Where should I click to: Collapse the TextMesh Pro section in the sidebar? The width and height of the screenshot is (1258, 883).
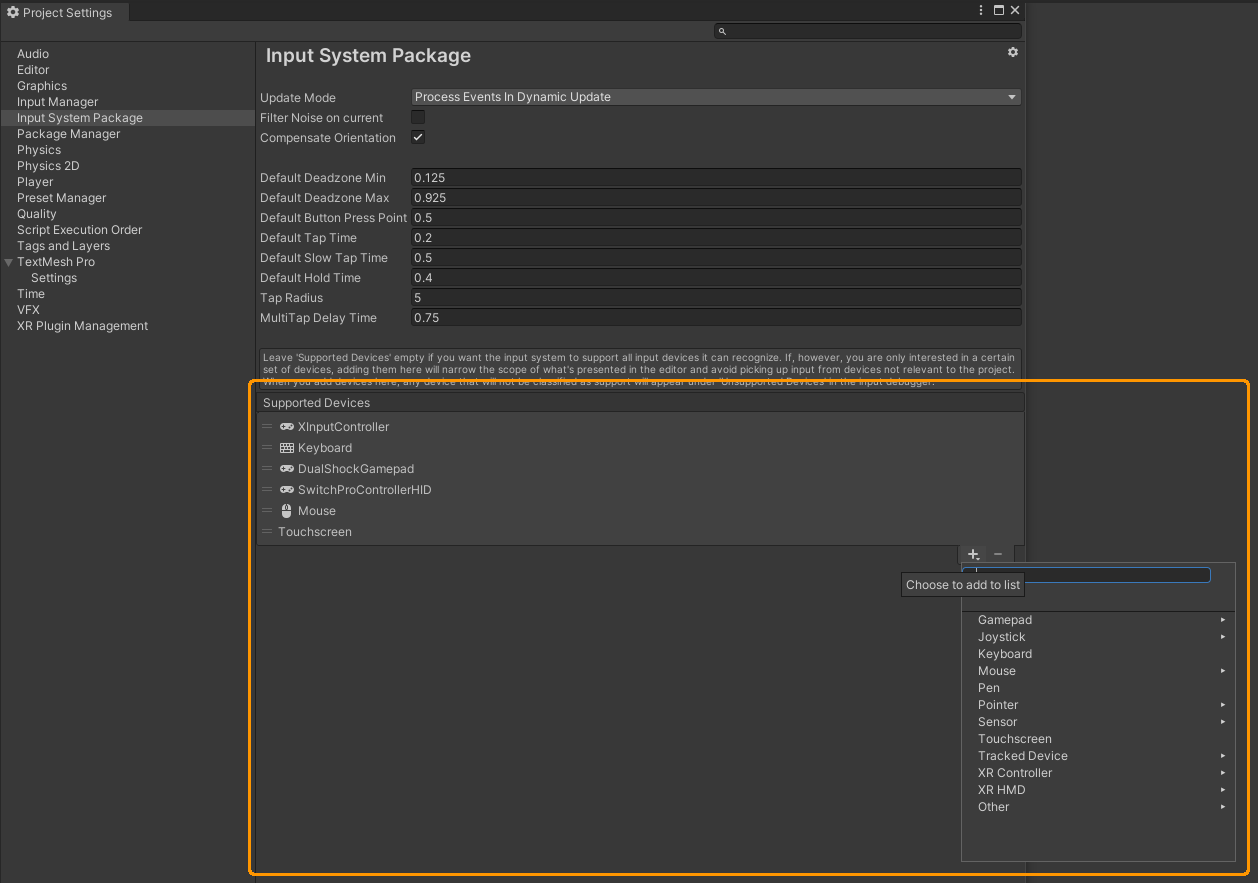click(x=9, y=261)
